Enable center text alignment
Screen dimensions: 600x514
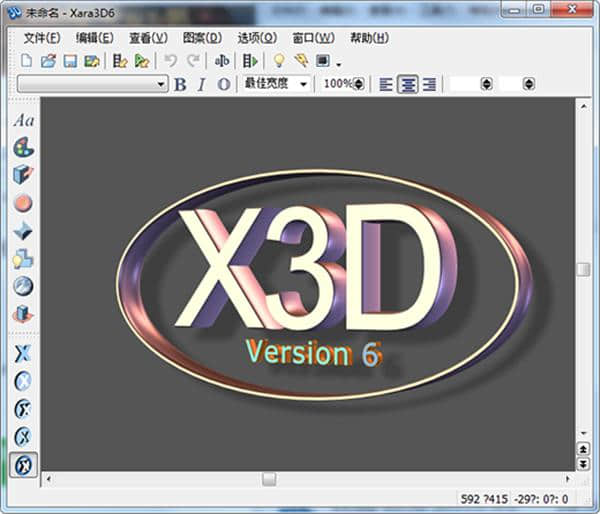point(407,84)
